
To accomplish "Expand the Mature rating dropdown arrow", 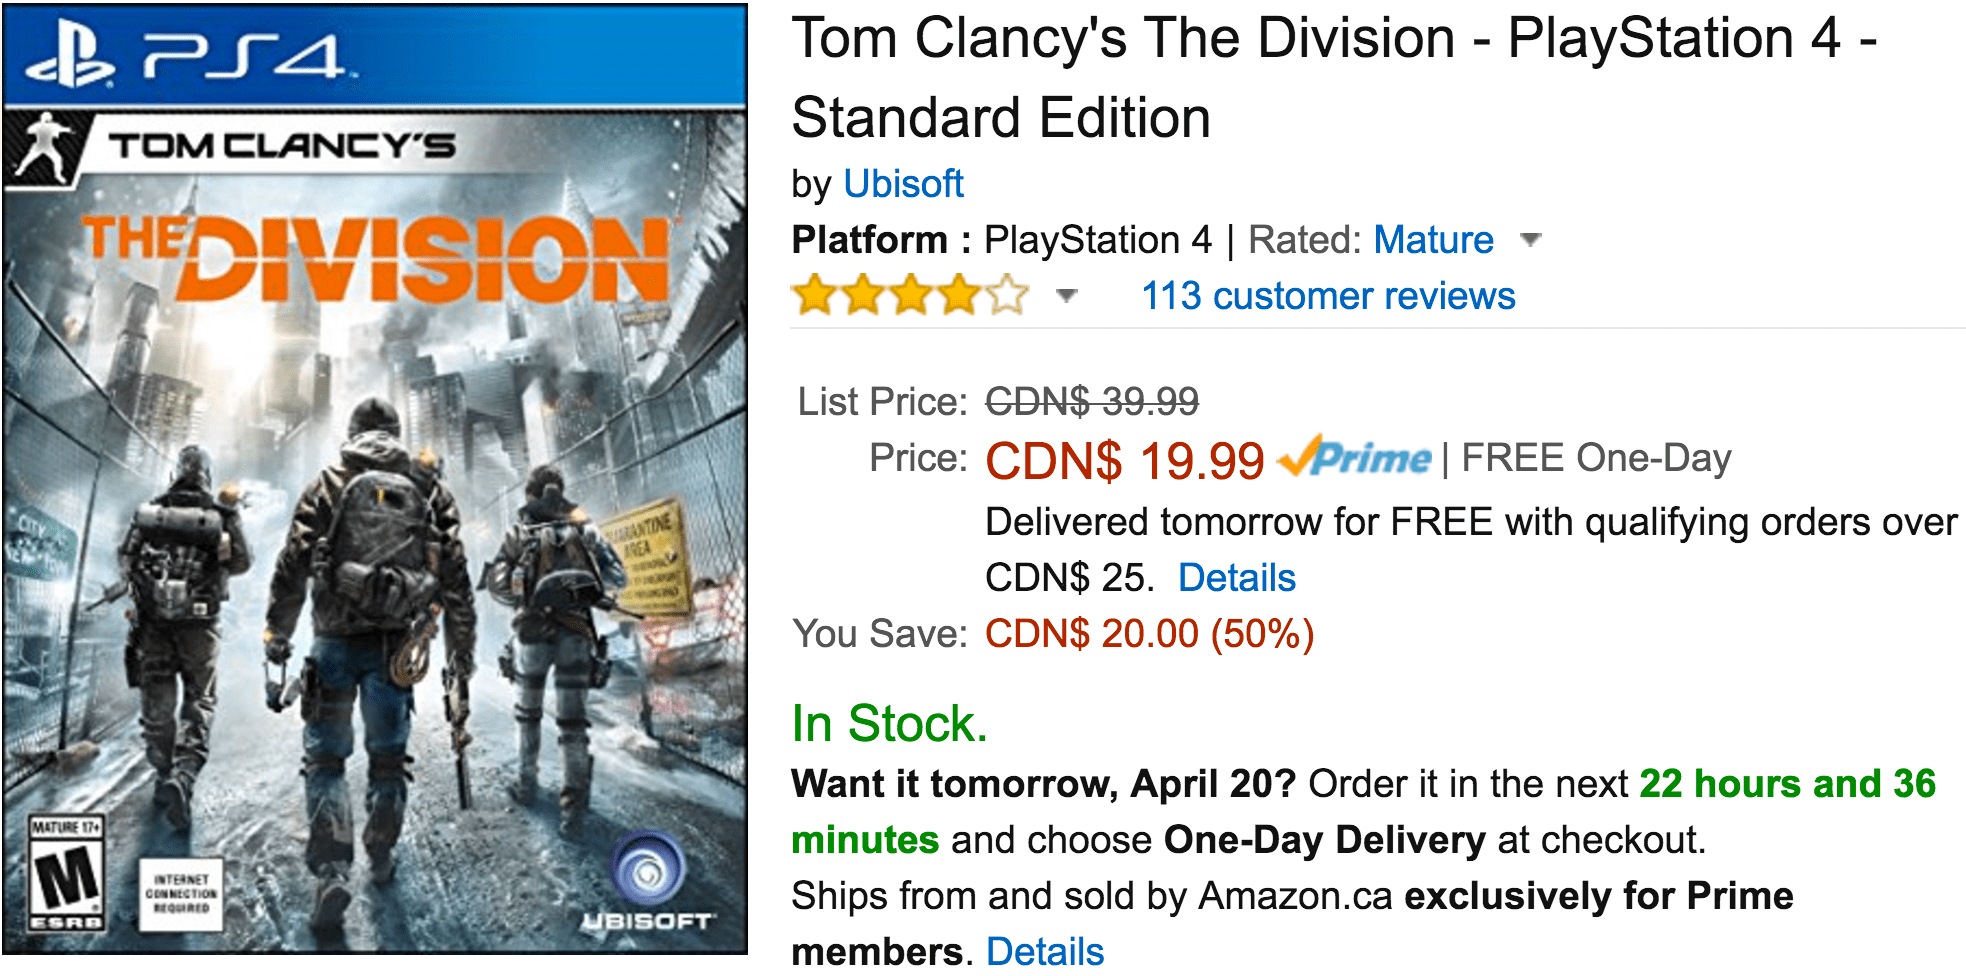I will pyautogui.click(x=1530, y=240).
